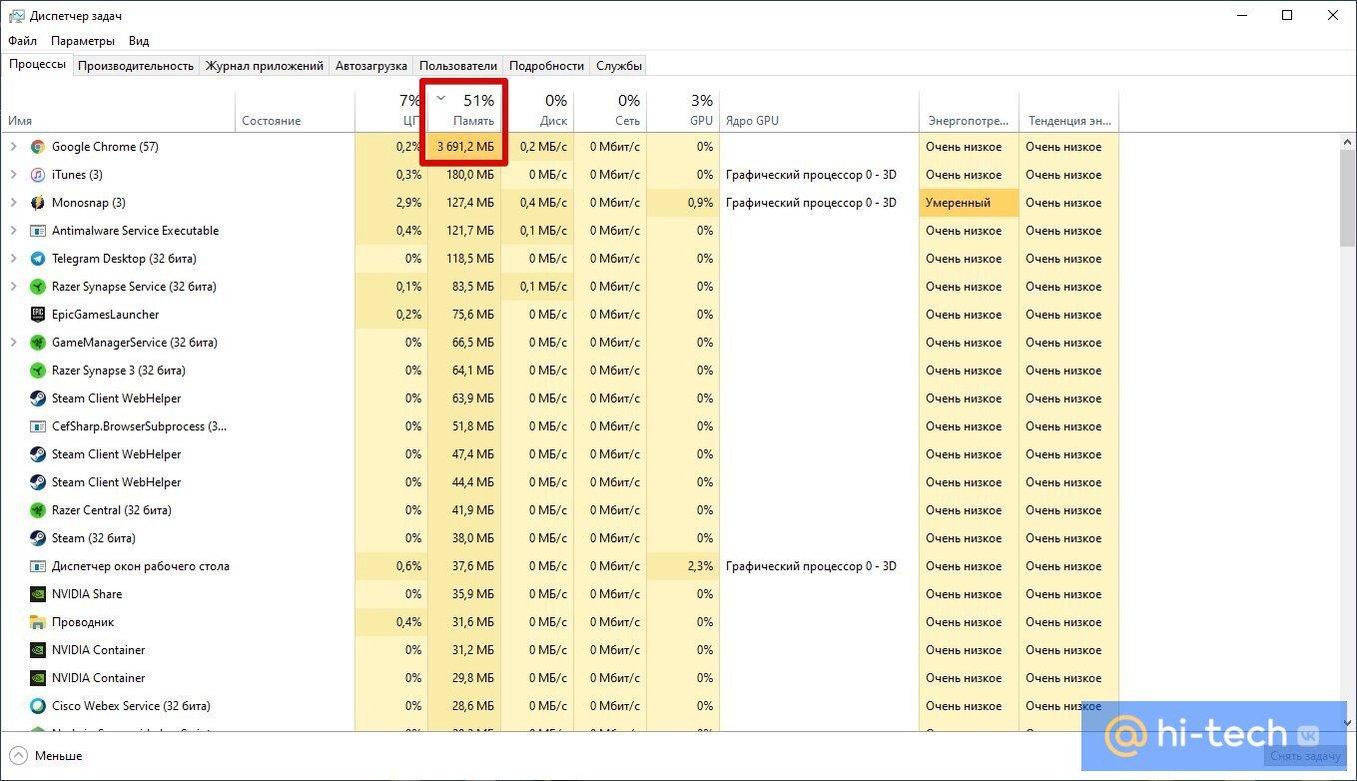Click the Умеренный power cell for Monosnap
Viewport: 1357px width, 781px height.
click(969, 203)
